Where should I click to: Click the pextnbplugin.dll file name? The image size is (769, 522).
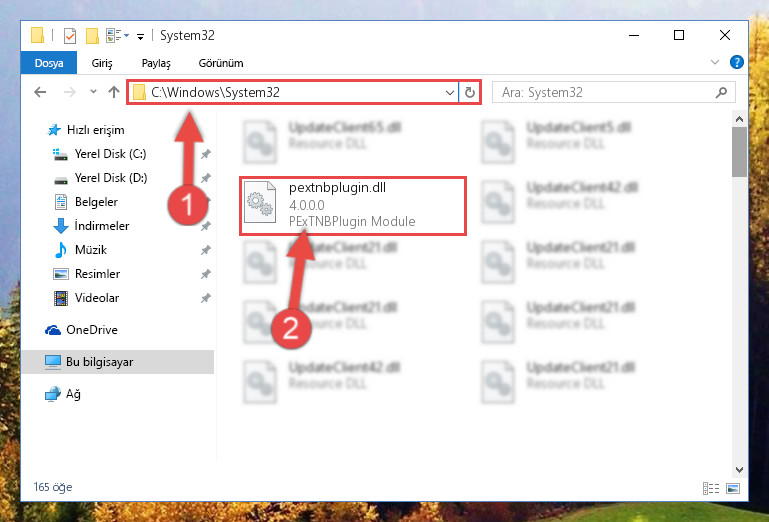click(337, 187)
